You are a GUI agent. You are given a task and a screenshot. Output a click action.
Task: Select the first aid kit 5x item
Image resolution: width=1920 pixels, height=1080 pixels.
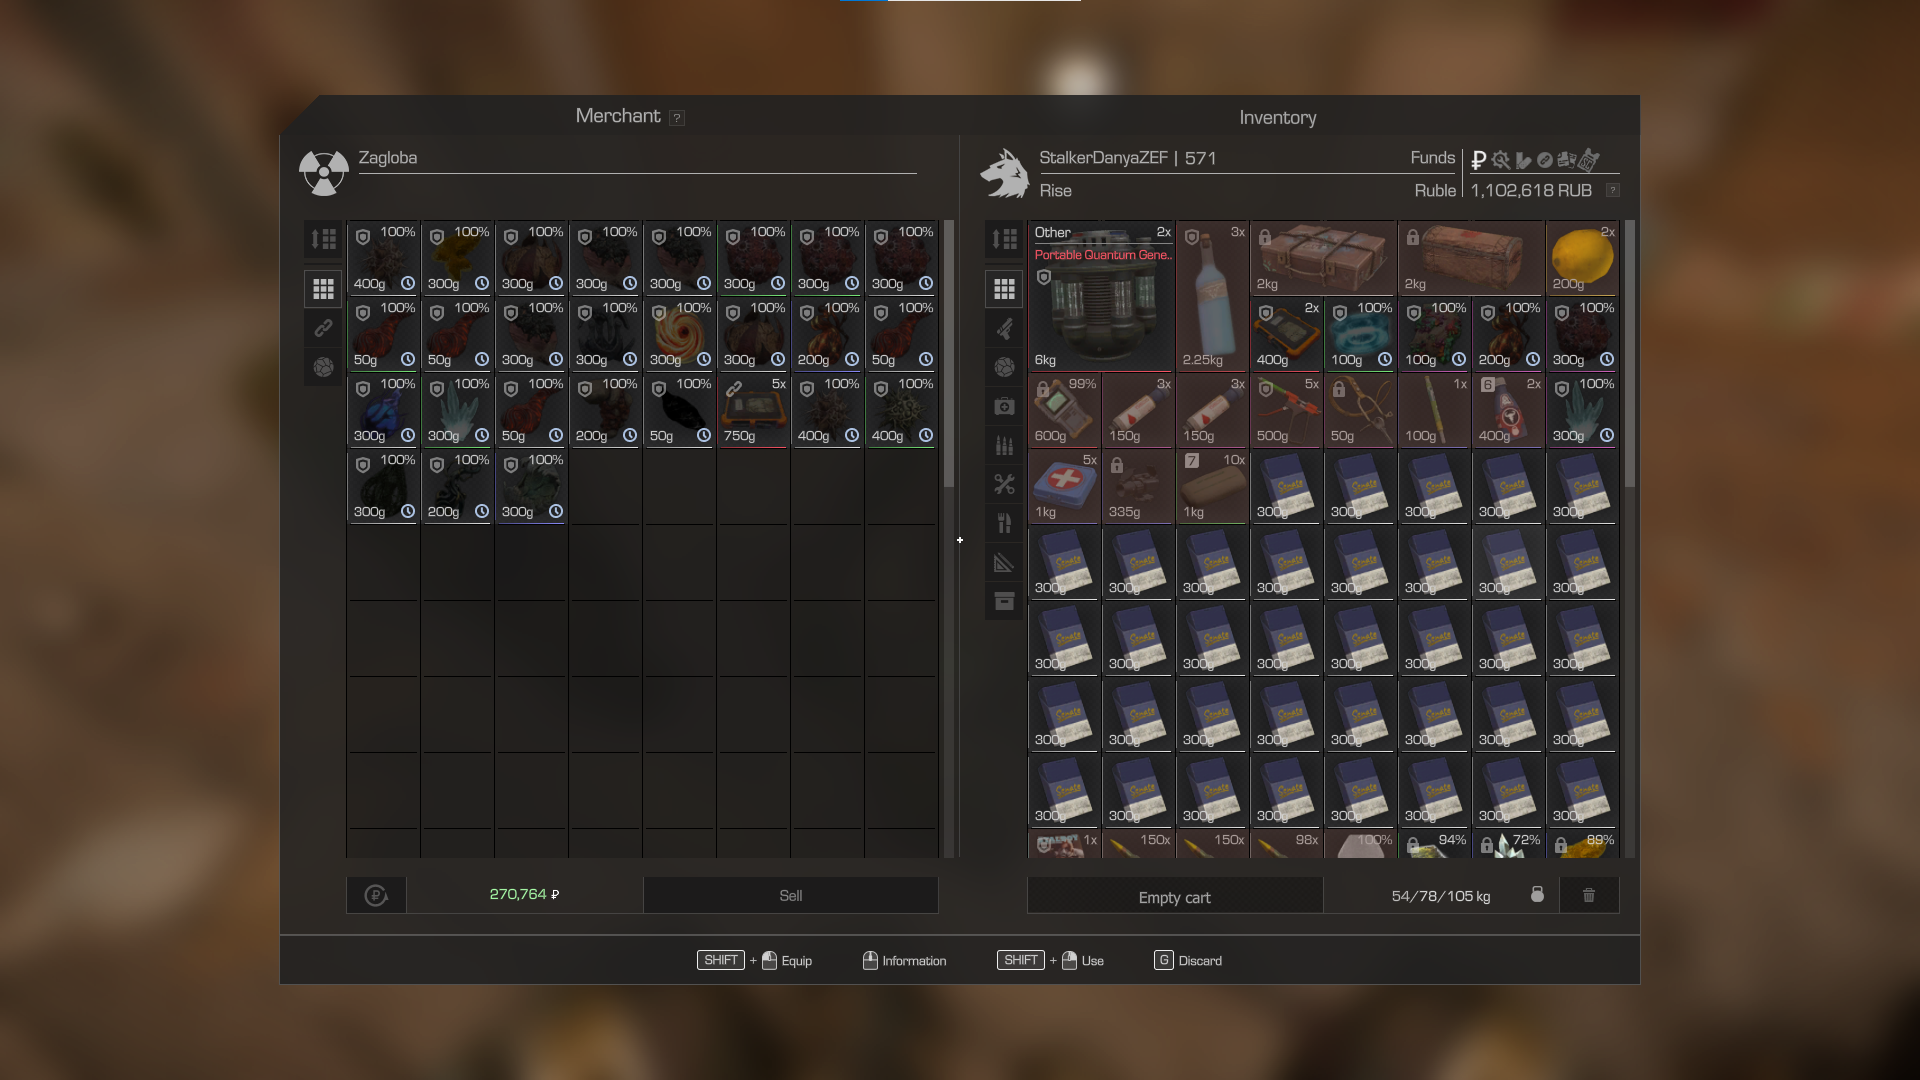[x=1064, y=486]
